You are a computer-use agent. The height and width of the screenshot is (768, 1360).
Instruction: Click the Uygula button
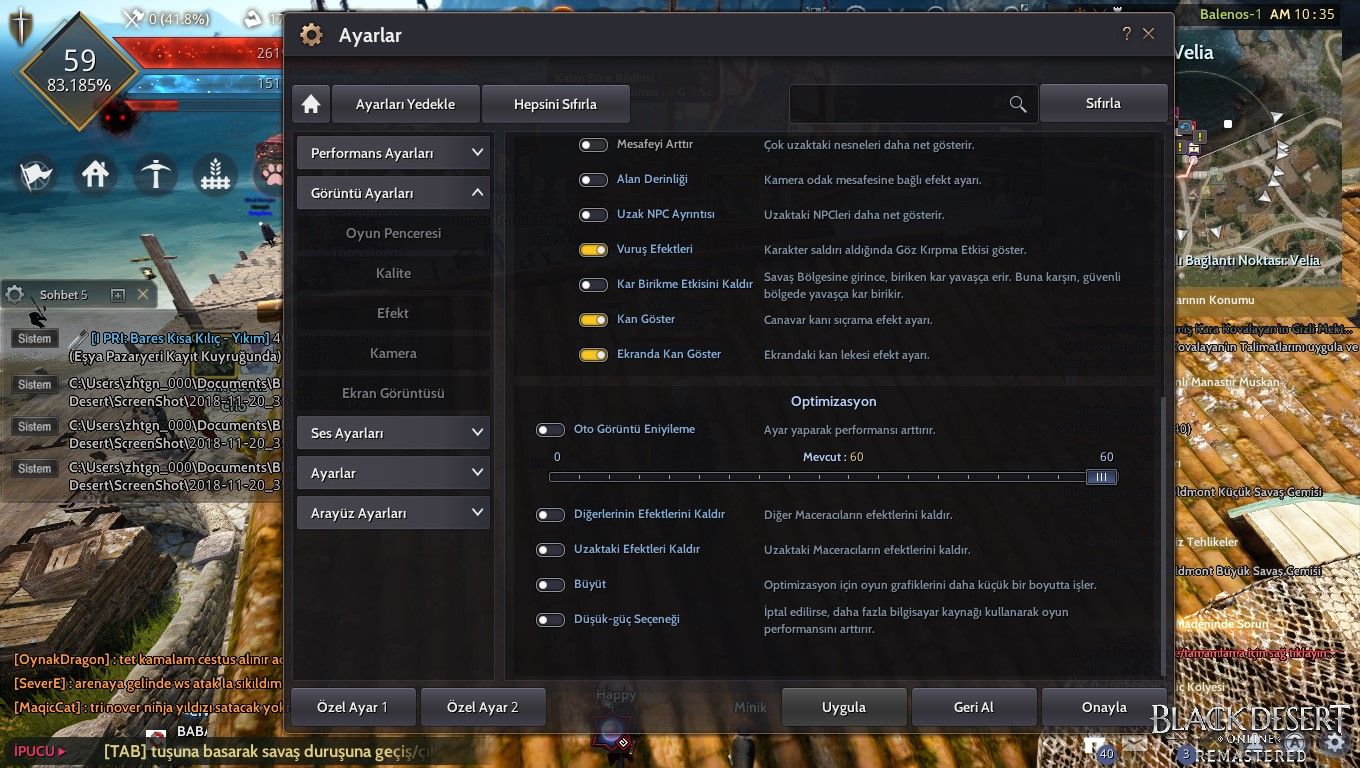pyautogui.click(x=844, y=707)
